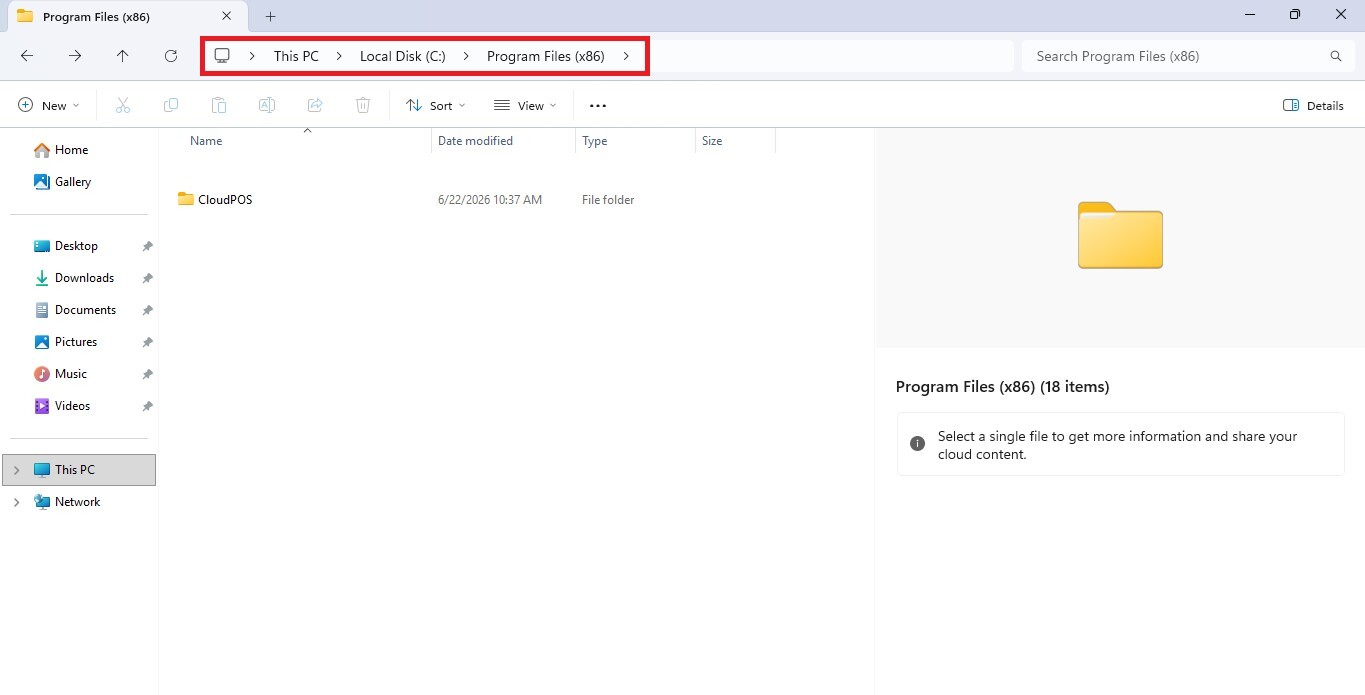Viewport: 1365px width, 695px height.
Task: Expand chevron after This PC breadcrumb
Action: [x=339, y=56]
